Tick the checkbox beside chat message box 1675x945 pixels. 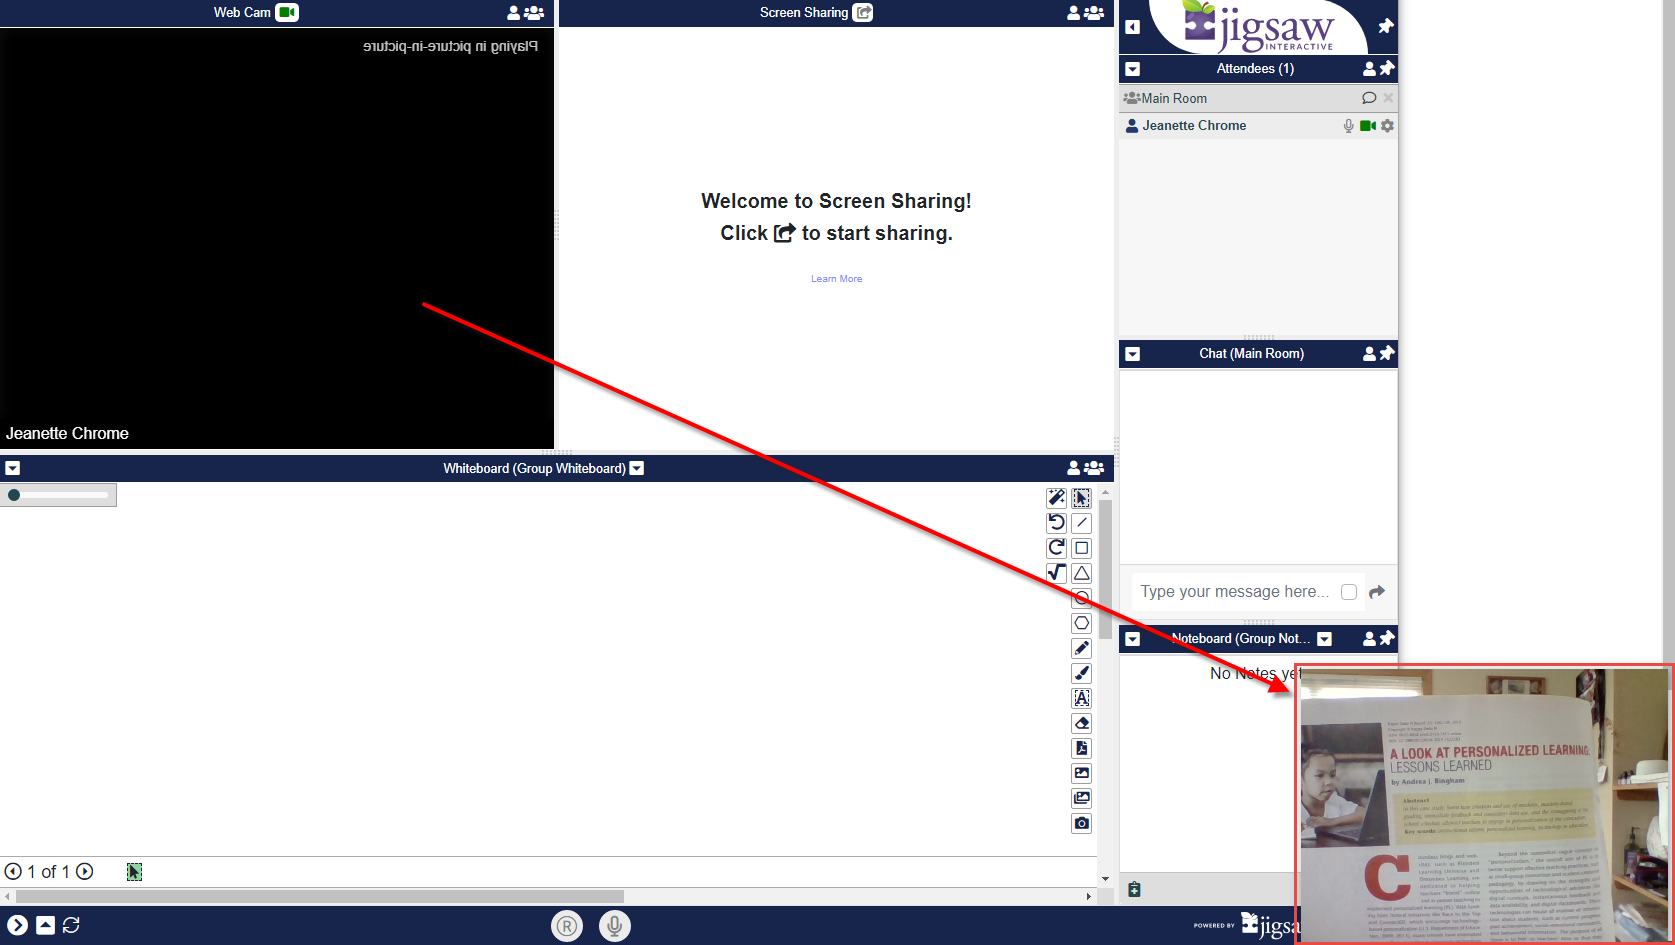point(1349,592)
